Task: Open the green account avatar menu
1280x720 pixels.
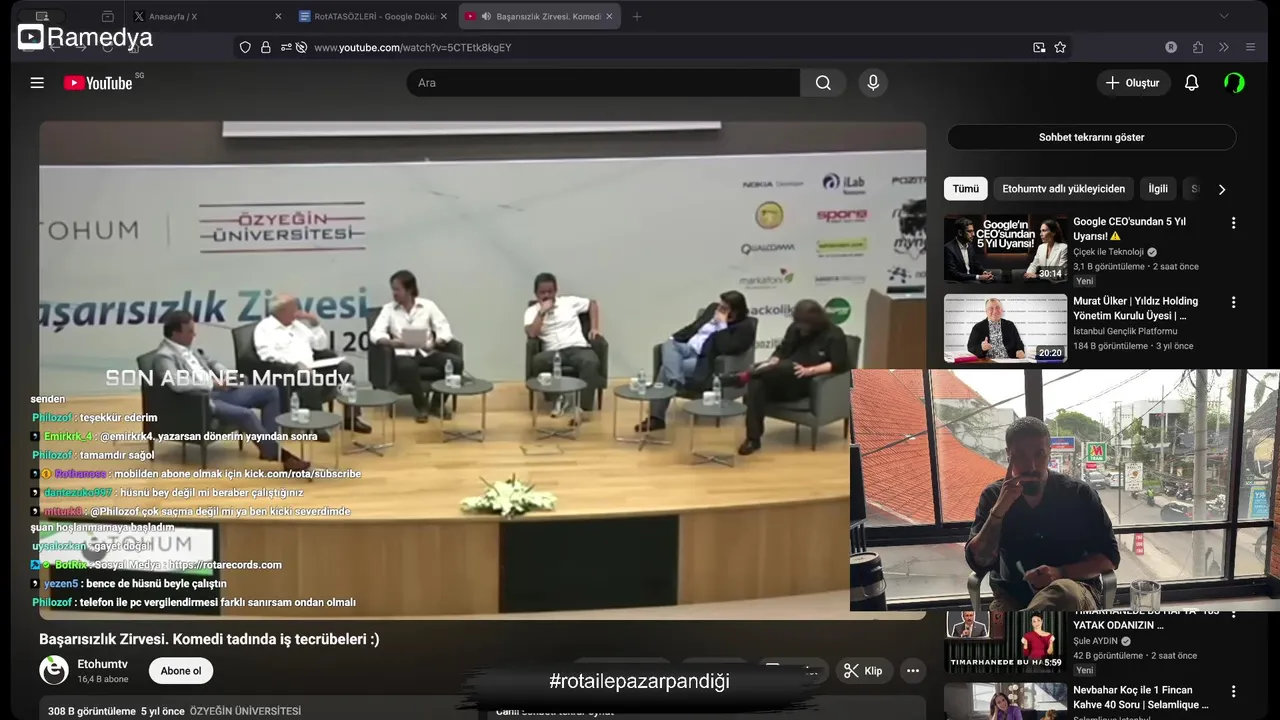Action: tap(1234, 83)
